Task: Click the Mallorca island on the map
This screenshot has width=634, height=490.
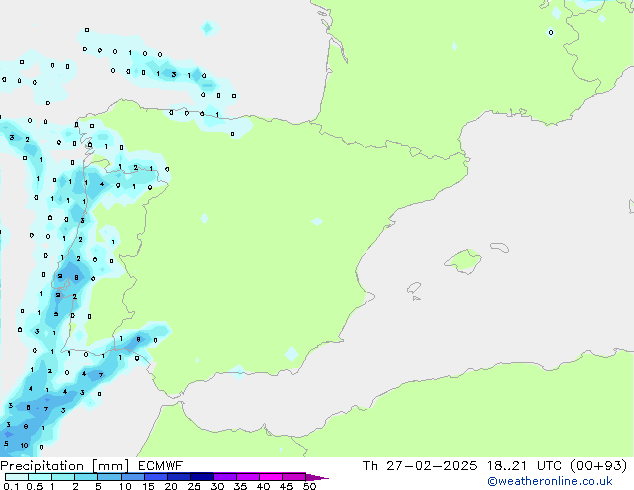Action: (x=463, y=261)
